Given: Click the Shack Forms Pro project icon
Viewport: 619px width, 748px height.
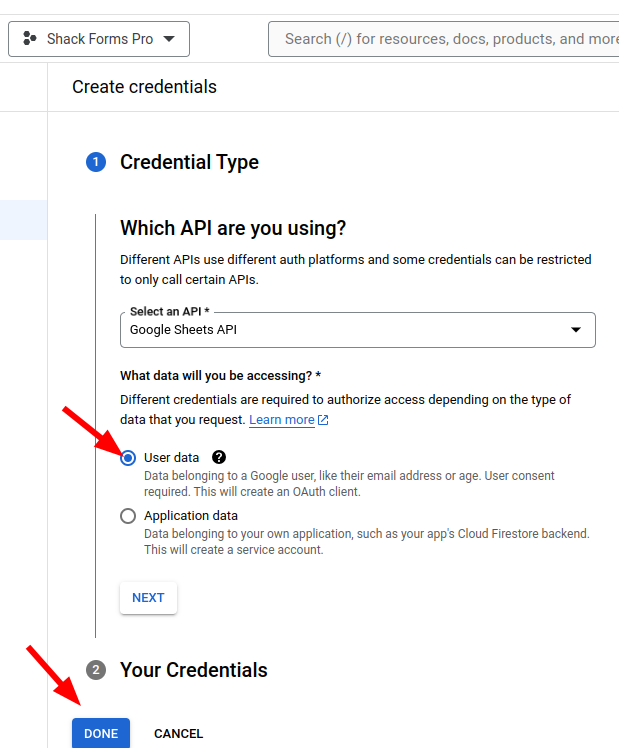Looking at the screenshot, I should tap(30, 39).
